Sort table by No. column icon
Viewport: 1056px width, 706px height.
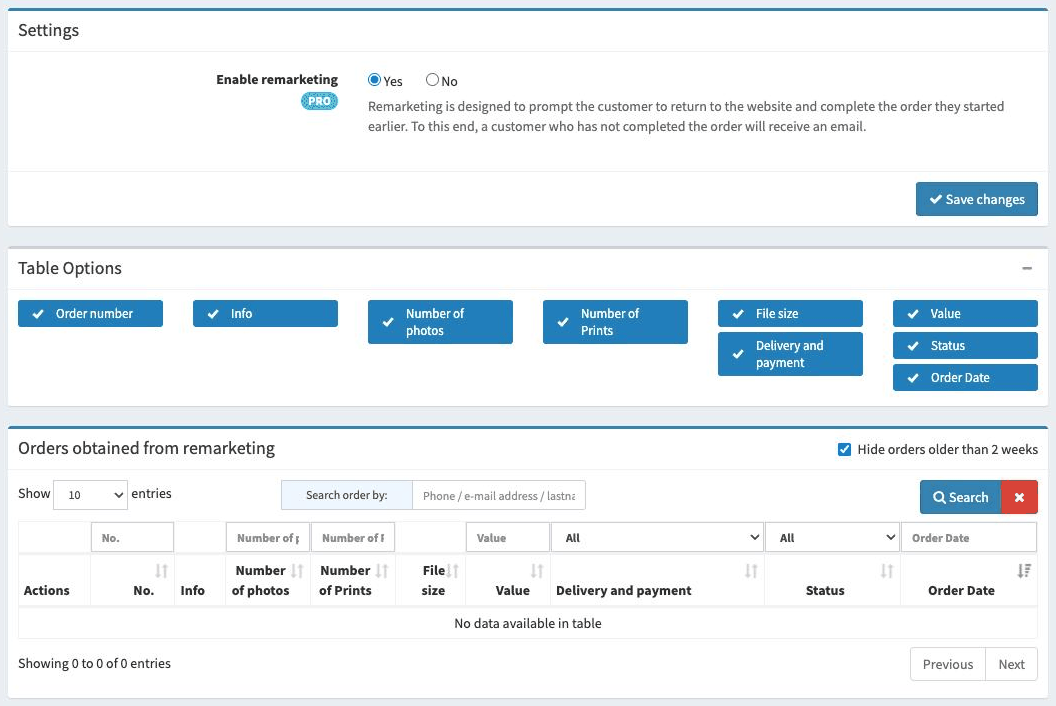click(x=162, y=571)
